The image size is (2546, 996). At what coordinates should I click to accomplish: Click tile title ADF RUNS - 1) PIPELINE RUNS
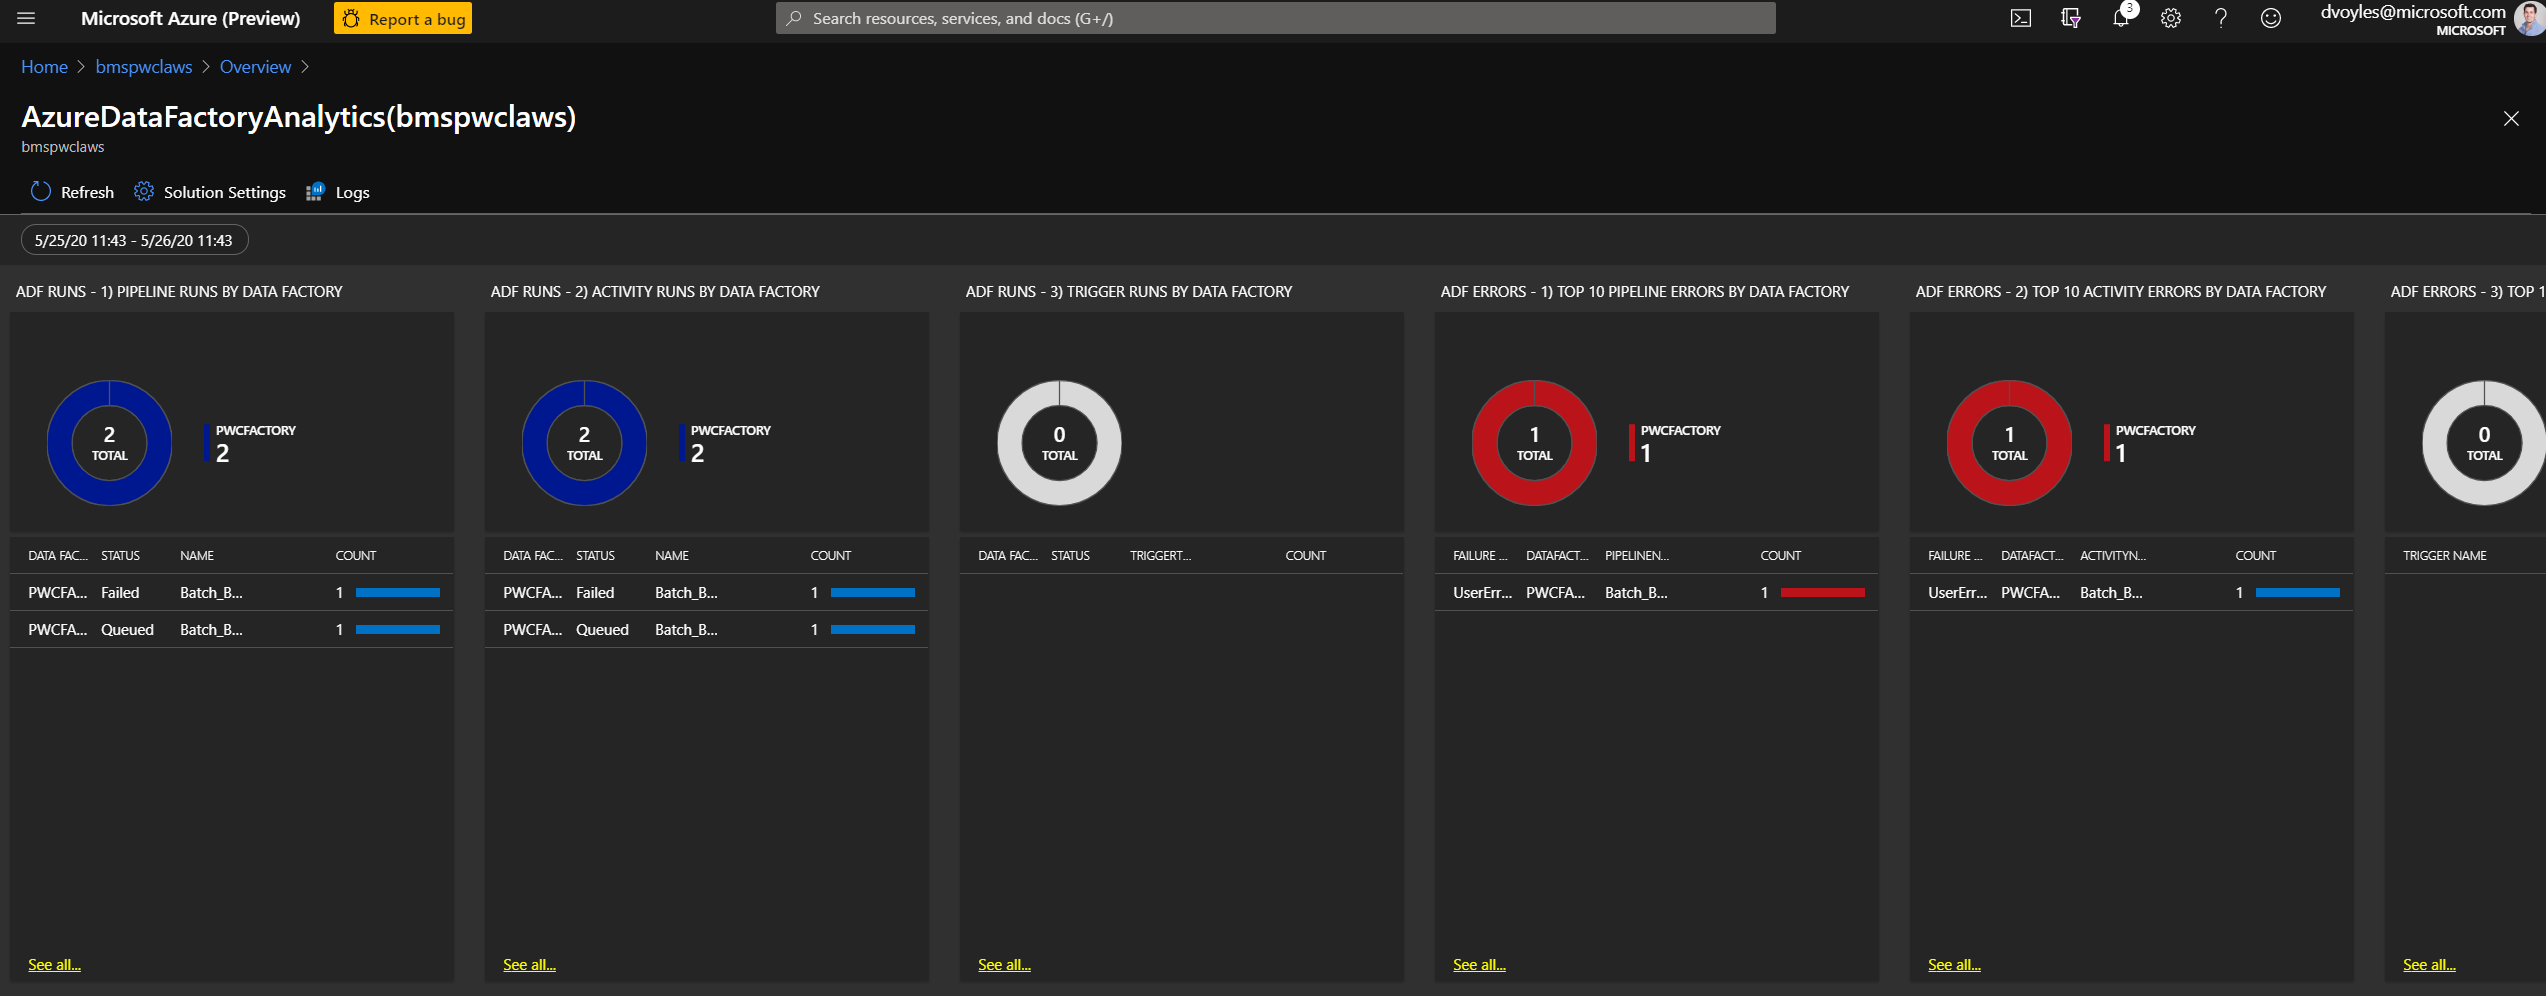click(179, 291)
